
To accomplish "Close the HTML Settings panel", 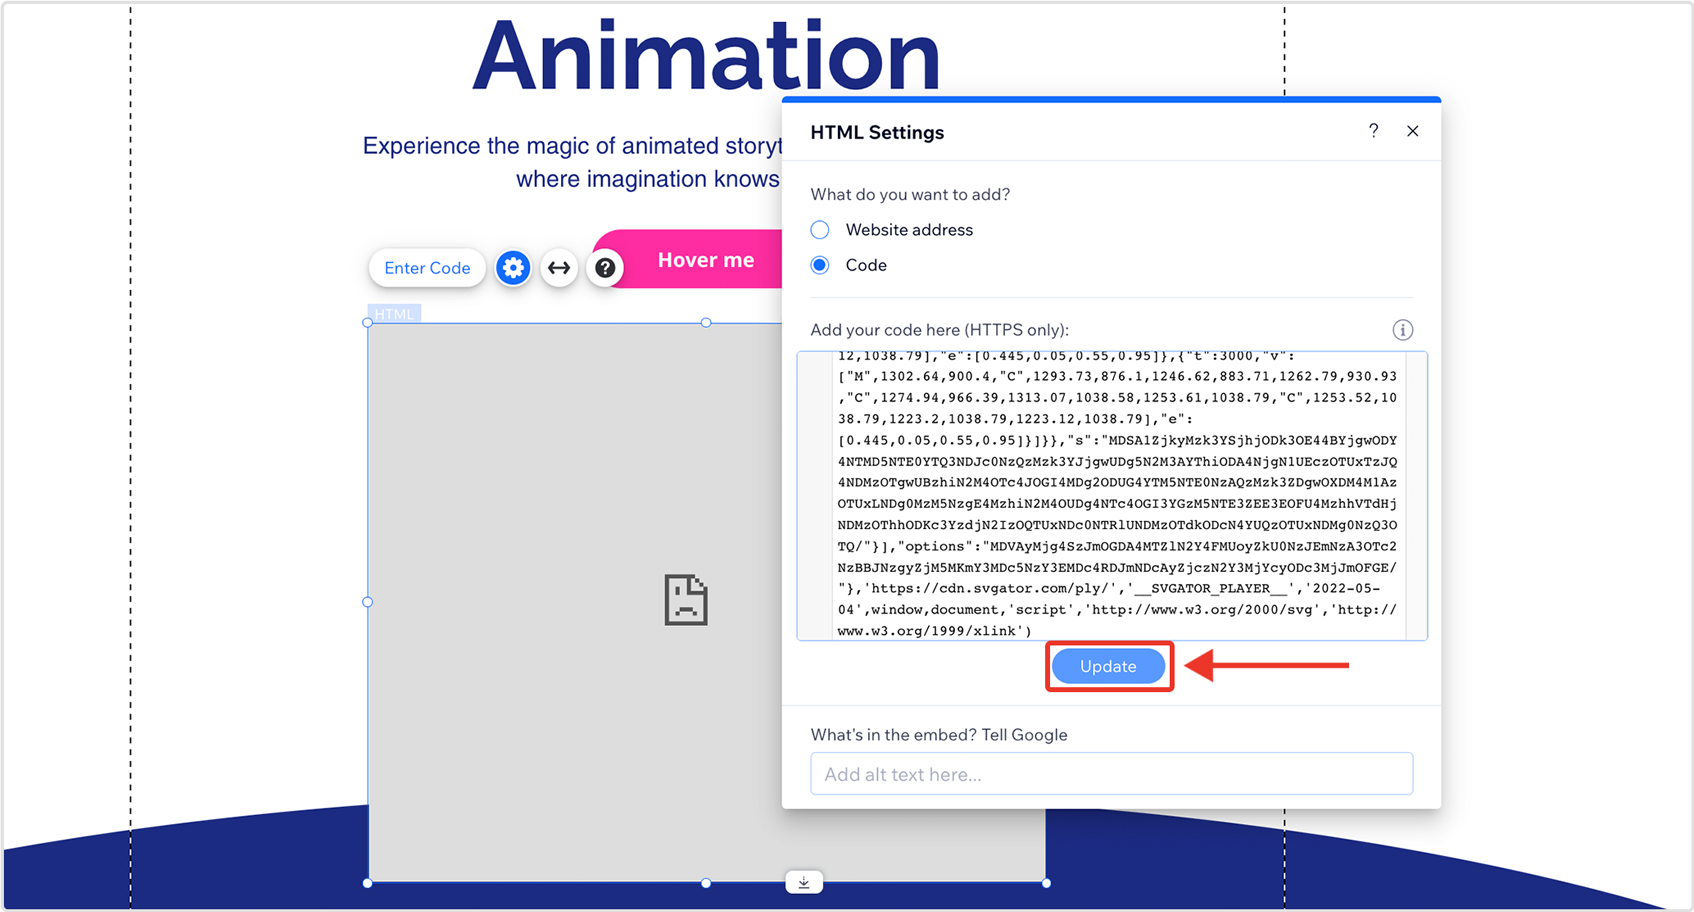I will pos(1412,131).
